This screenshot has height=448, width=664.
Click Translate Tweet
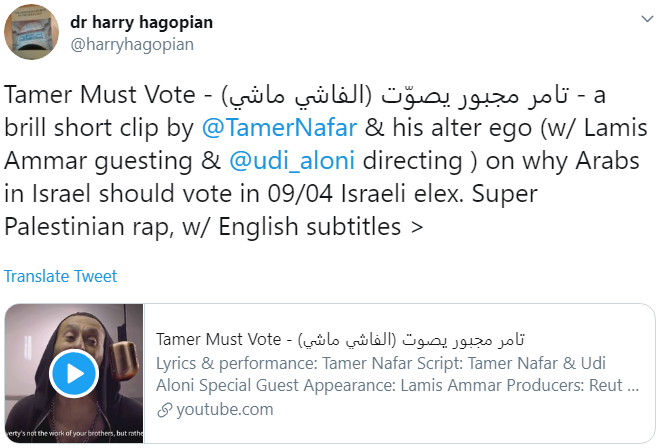61,276
